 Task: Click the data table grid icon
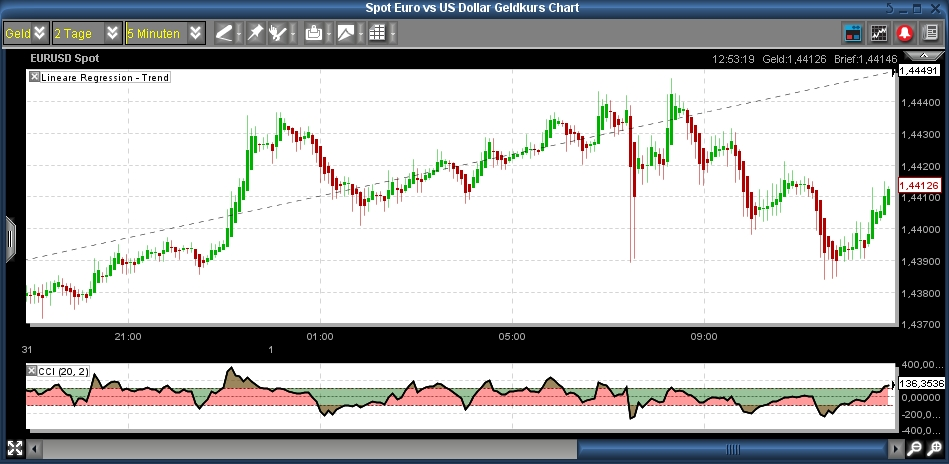point(377,33)
